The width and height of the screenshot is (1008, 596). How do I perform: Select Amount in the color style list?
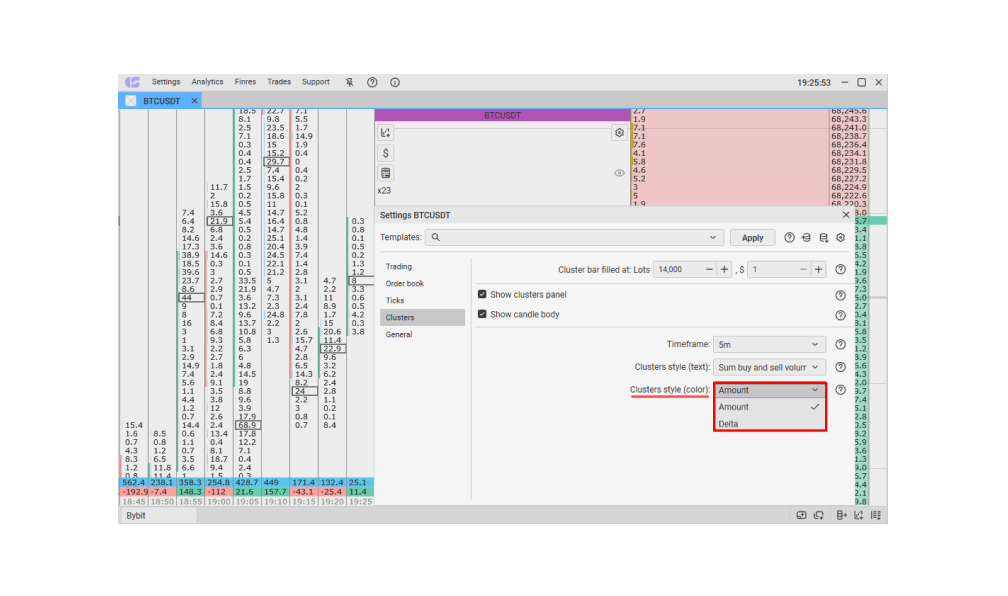point(770,407)
